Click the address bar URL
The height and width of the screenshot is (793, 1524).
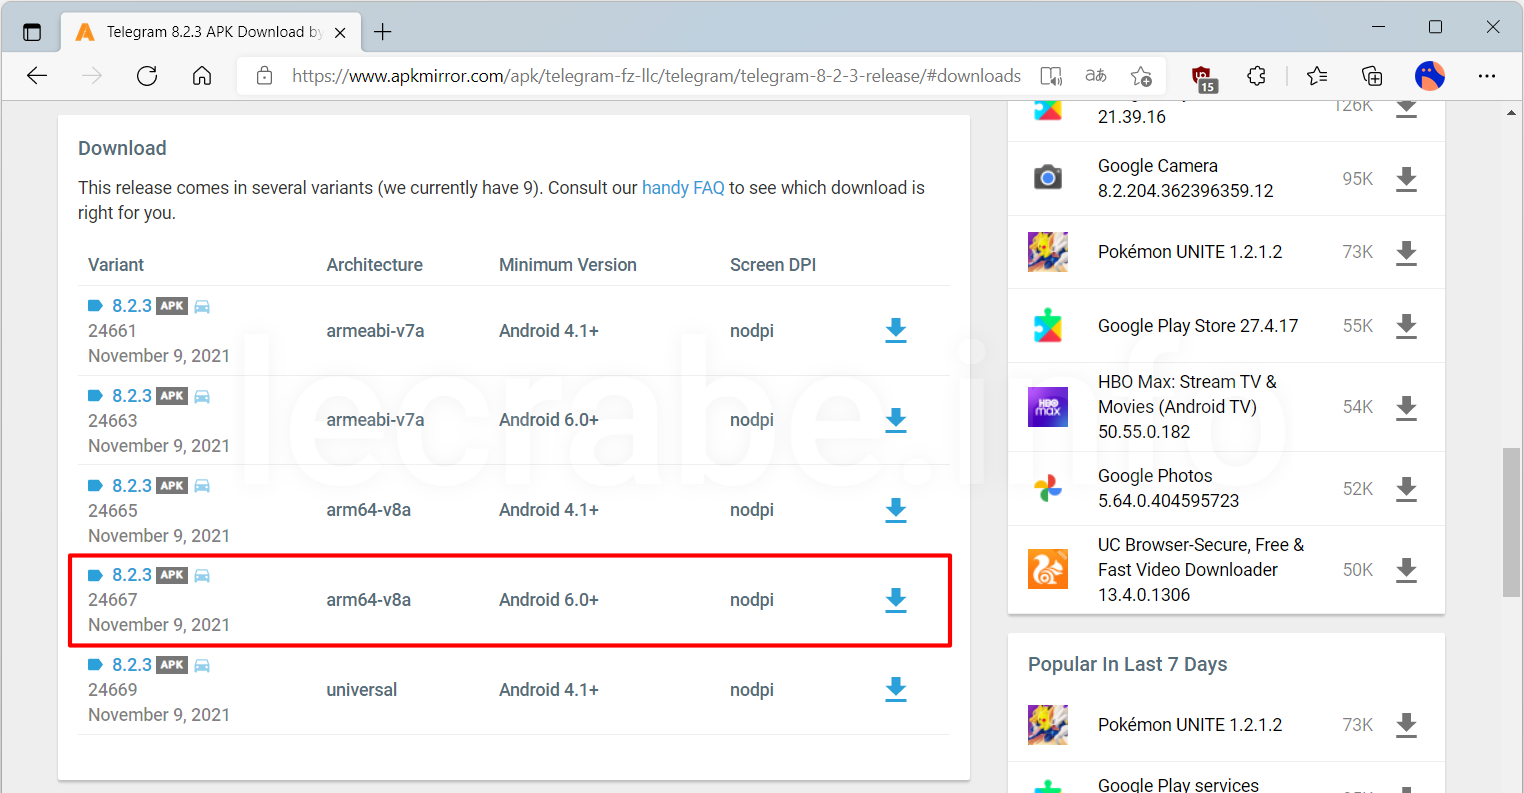click(x=657, y=76)
